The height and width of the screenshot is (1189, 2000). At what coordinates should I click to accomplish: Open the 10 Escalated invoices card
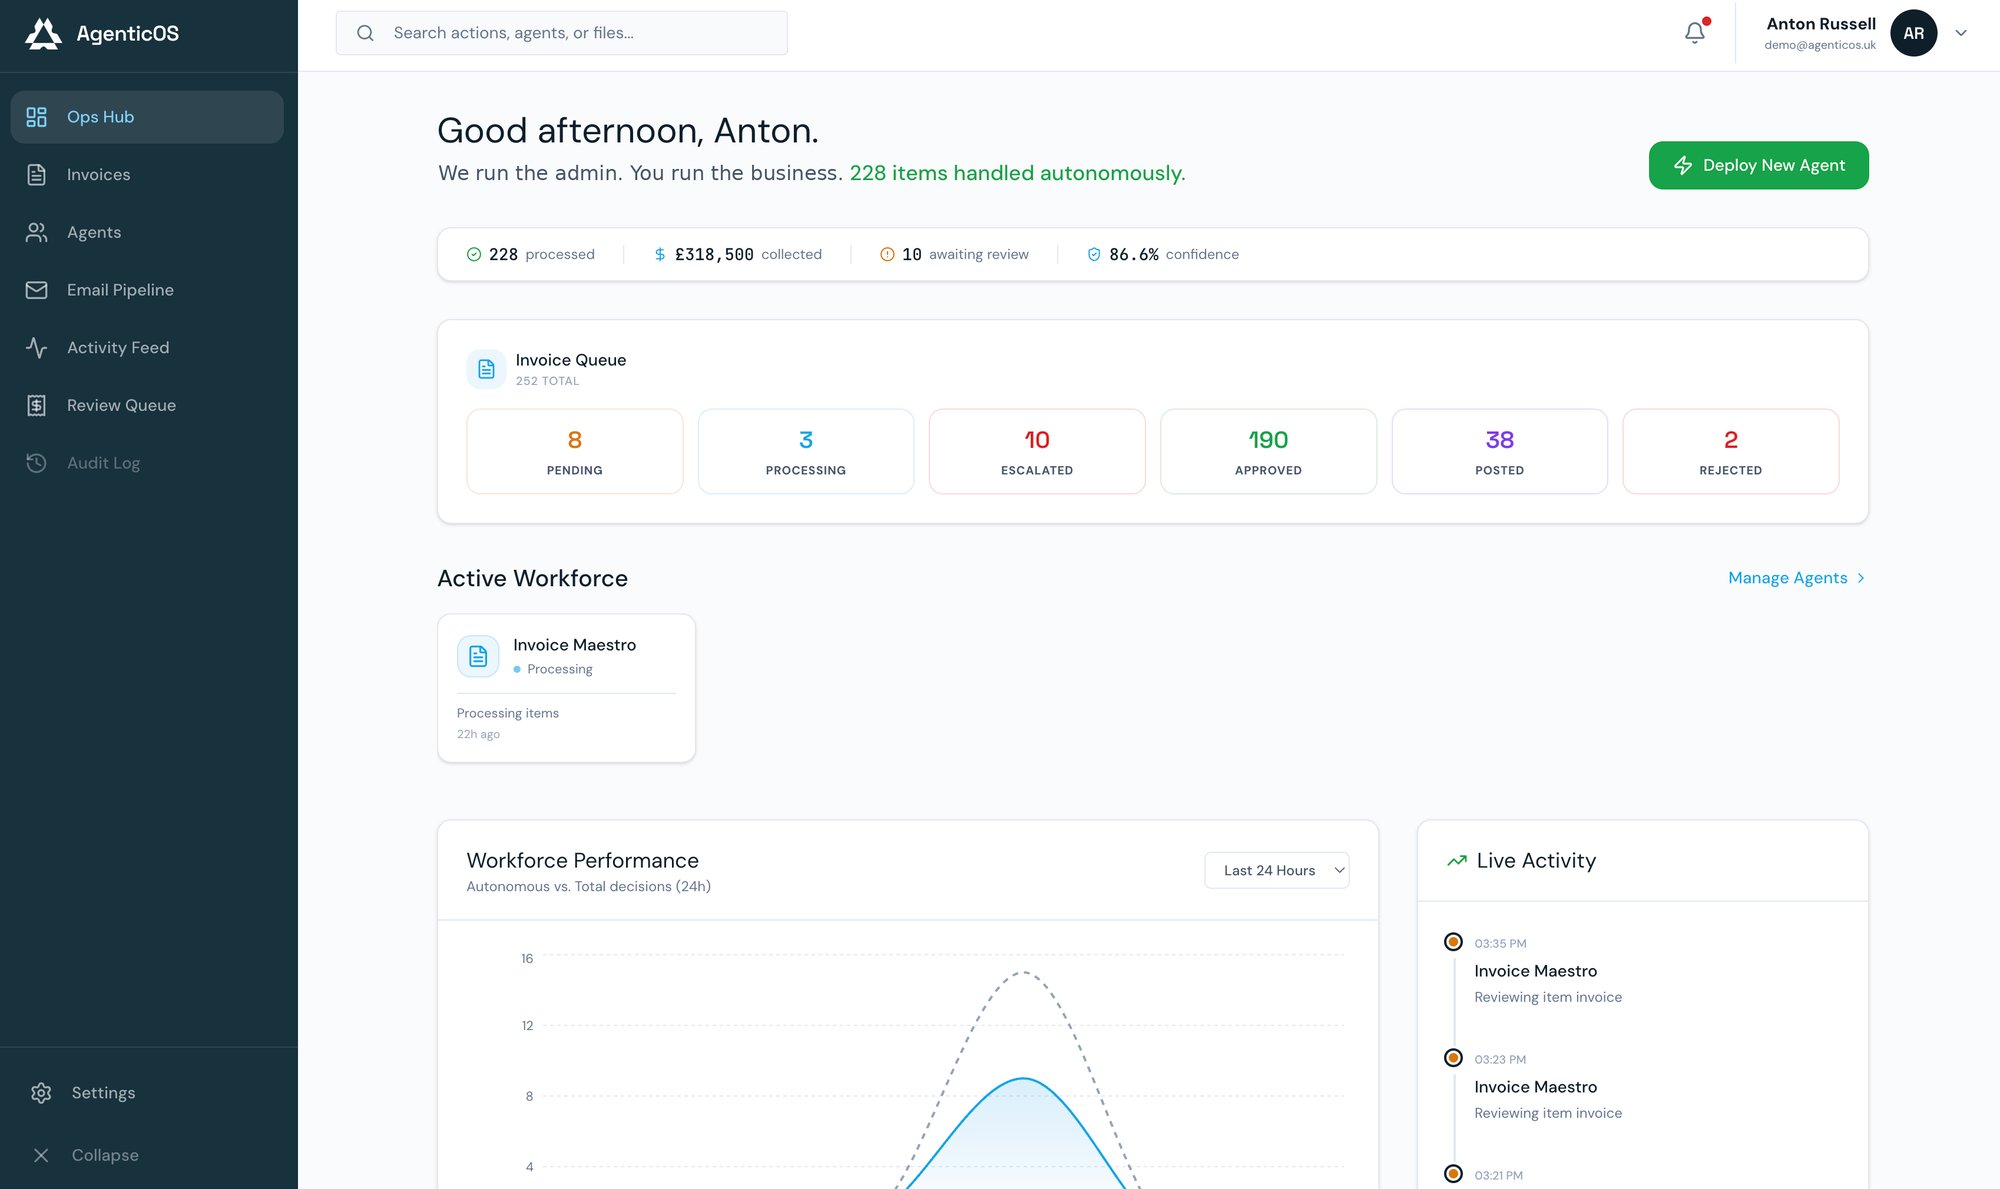coord(1037,451)
